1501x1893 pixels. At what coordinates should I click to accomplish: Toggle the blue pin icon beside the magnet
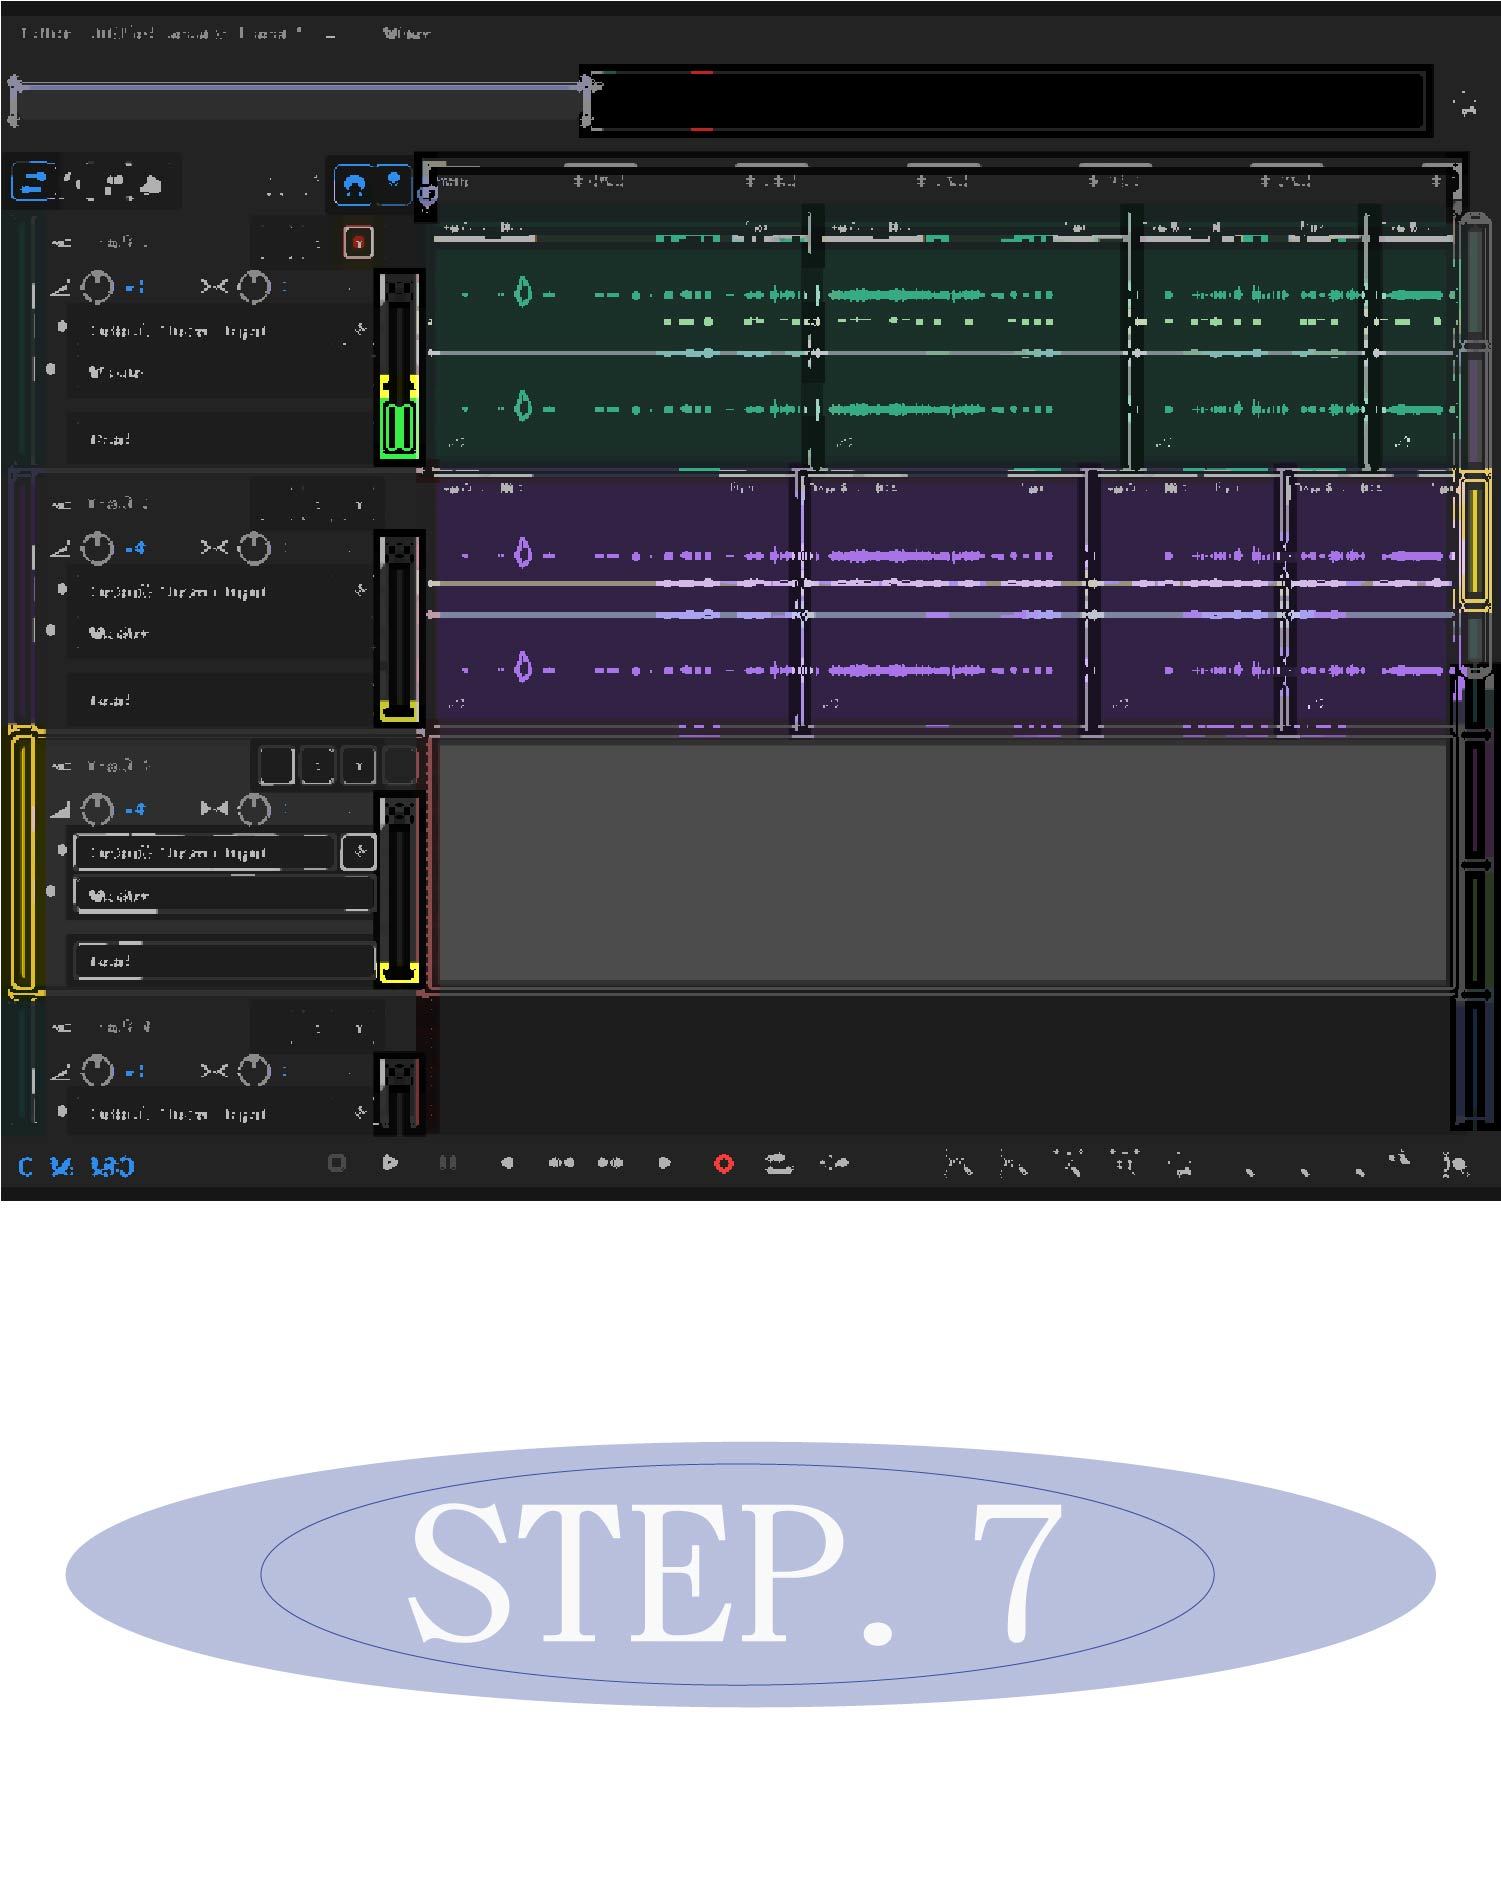tap(394, 184)
